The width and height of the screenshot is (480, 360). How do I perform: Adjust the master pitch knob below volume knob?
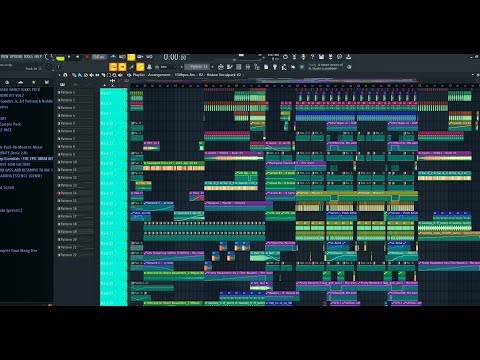tap(49, 68)
